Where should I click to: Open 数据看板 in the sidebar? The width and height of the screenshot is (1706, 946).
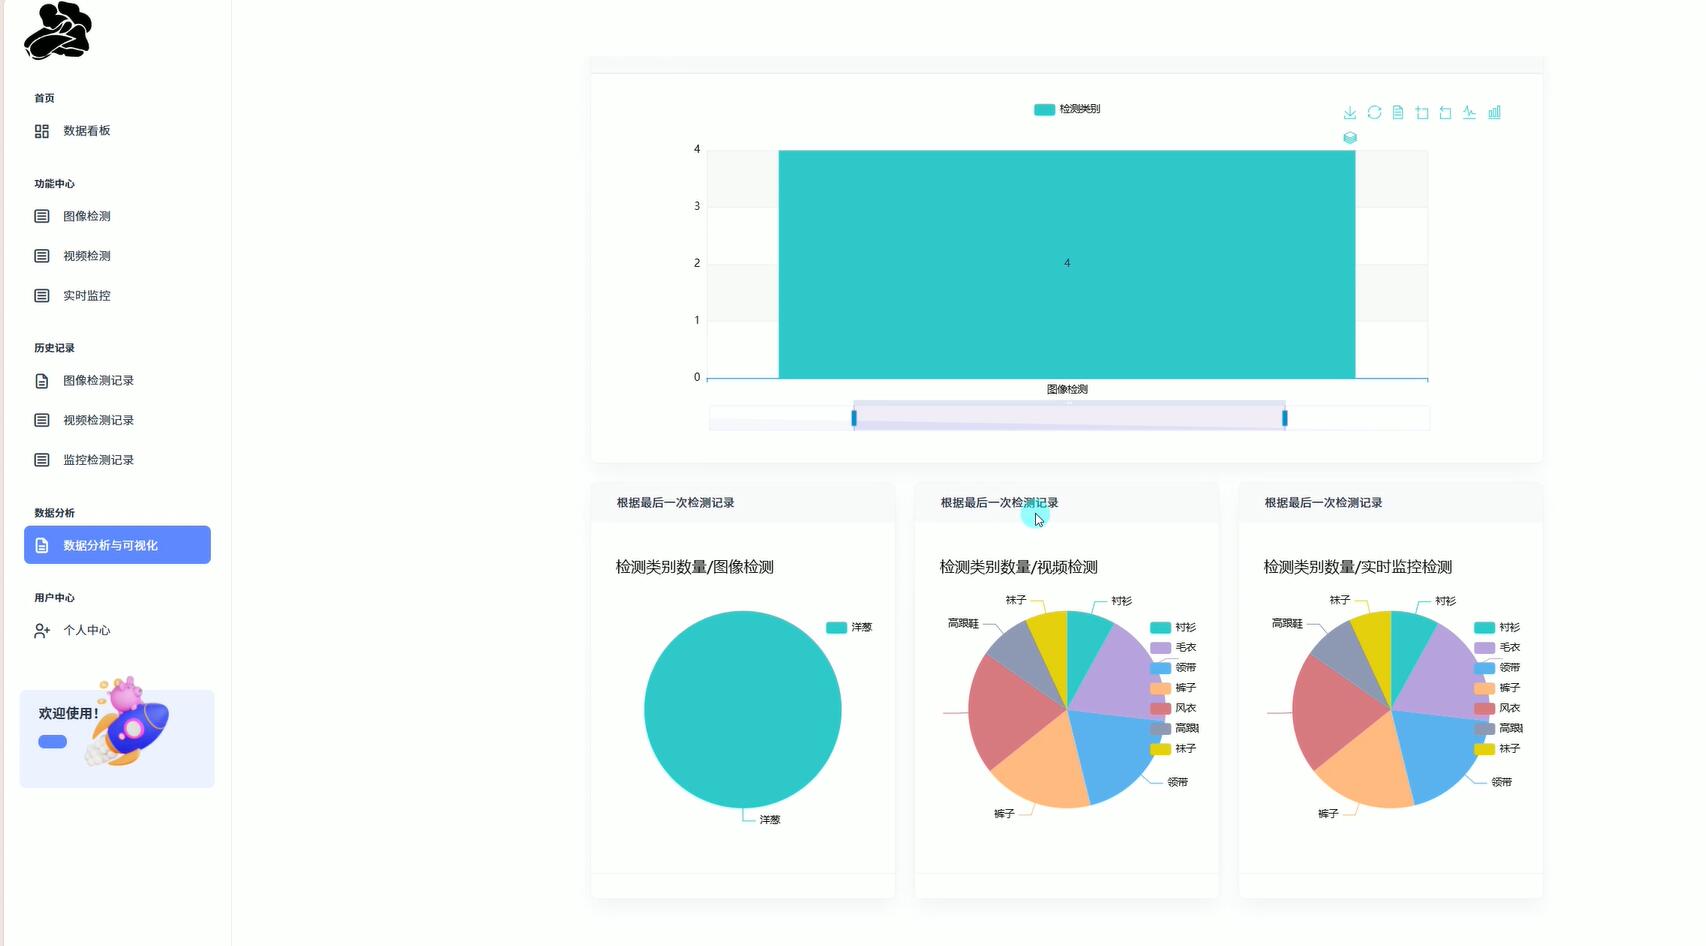tap(86, 131)
